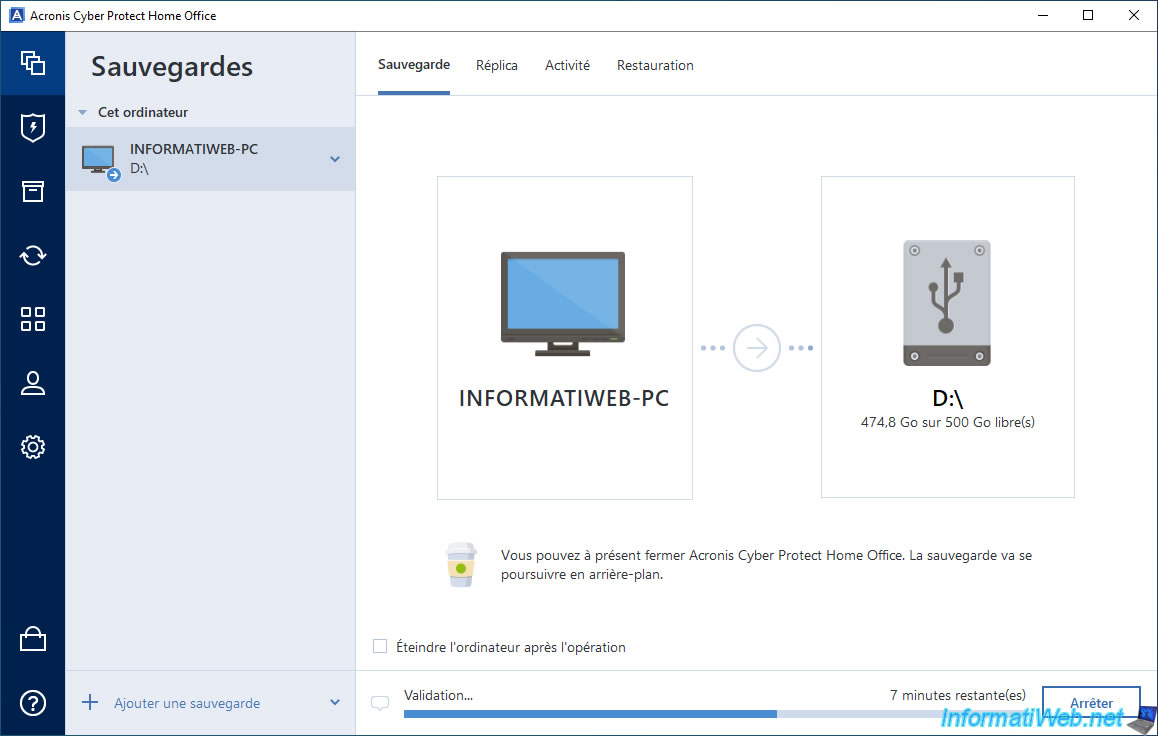Viewport: 1158px width, 736px height.
Task: Enable Éteindre l'ordinateur après l'opération checkbox
Action: [380, 647]
